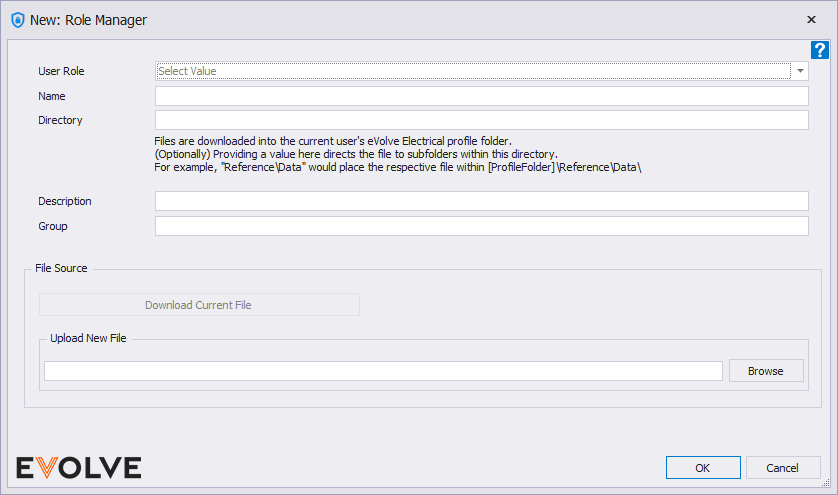Focus the Directory input field
Viewport: 838px width, 495px height.
click(x=482, y=120)
